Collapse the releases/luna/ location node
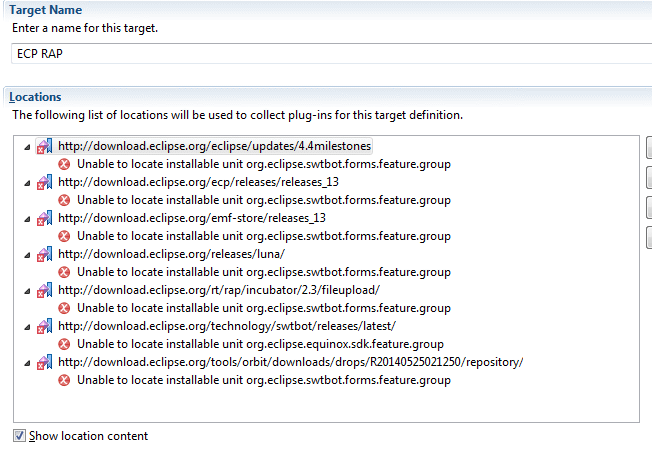Viewport: 652px width, 449px height. pyautogui.click(x=27, y=255)
